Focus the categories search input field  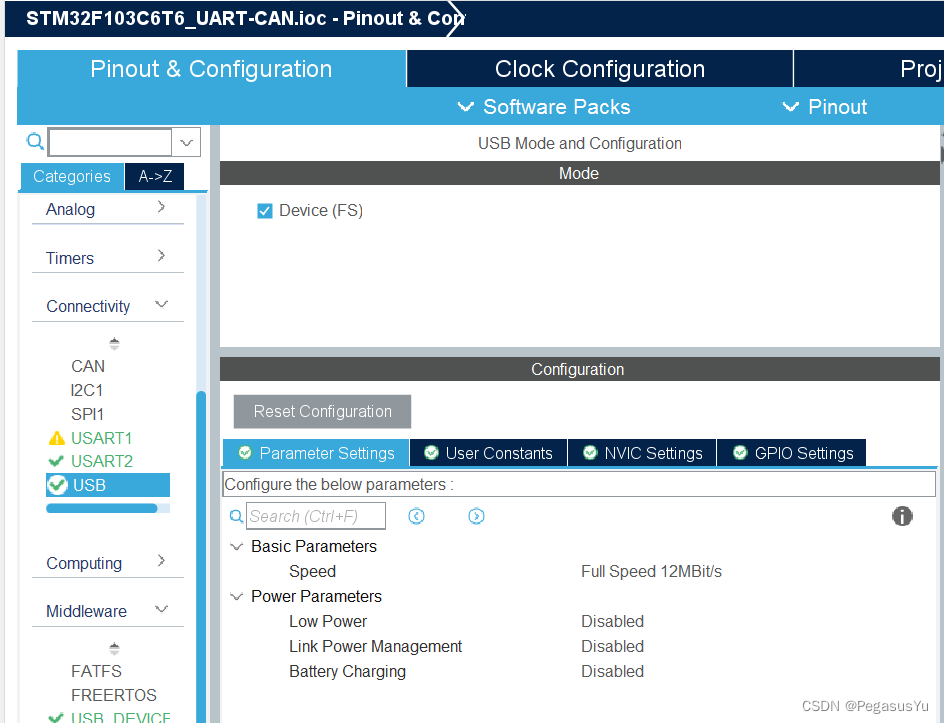[x=110, y=143]
